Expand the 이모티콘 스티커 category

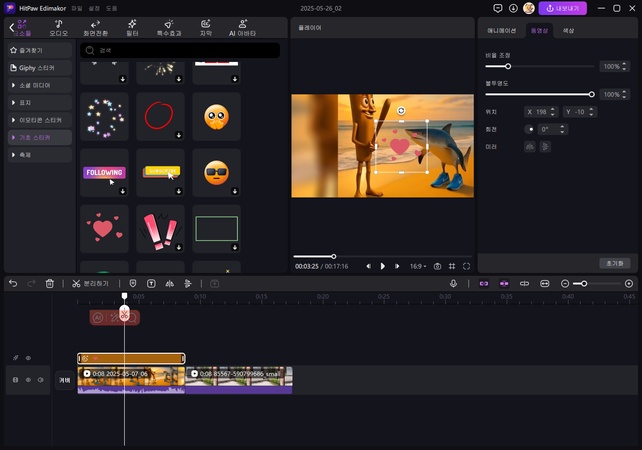point(38,120)
